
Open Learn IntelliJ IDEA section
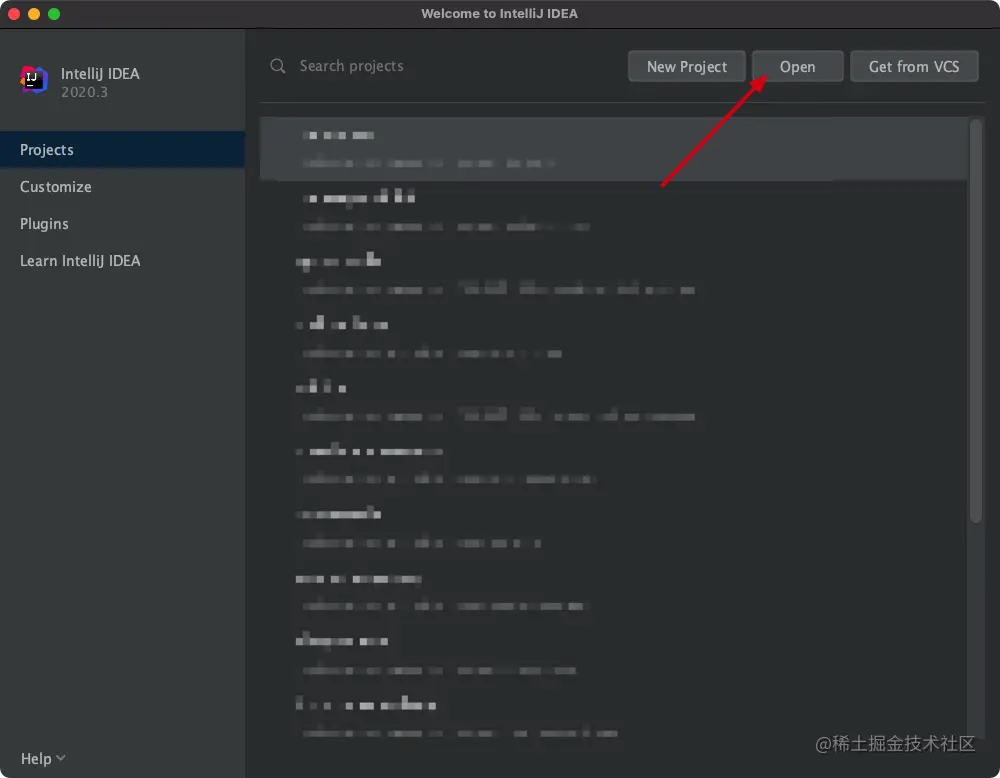pos(122,261)
